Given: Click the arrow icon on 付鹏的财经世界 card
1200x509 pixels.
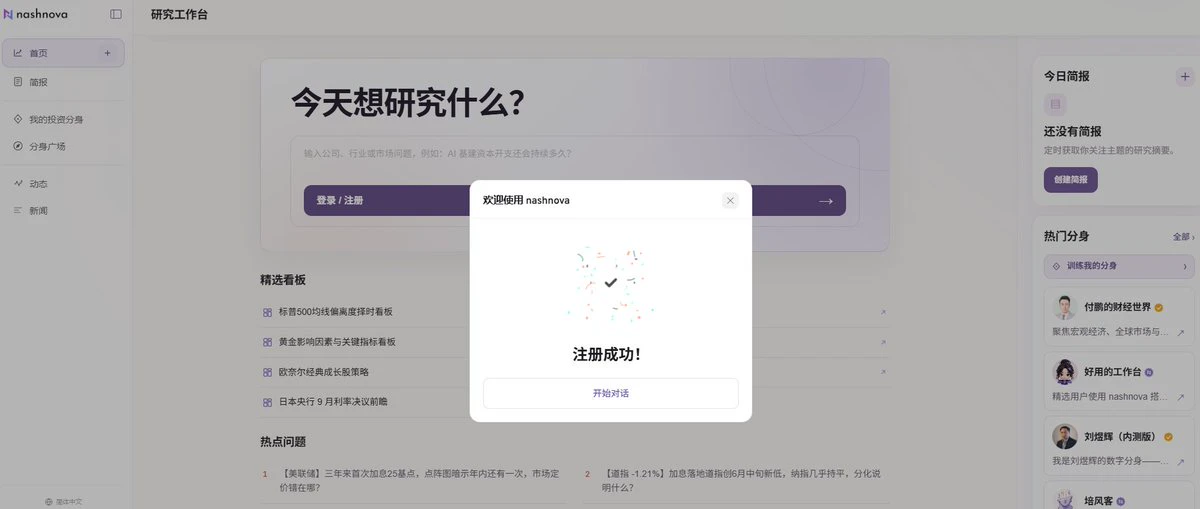Looking at the screenshot, I should point(1181,333).
